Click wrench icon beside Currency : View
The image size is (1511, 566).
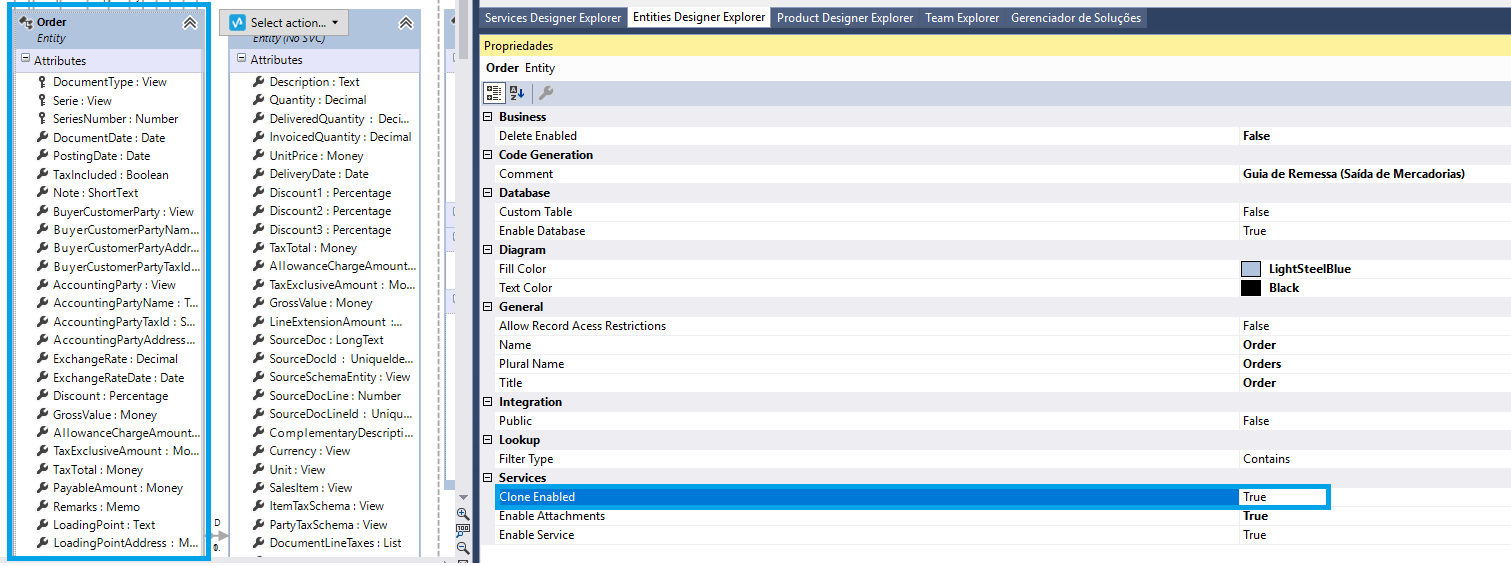coord(258,451)
